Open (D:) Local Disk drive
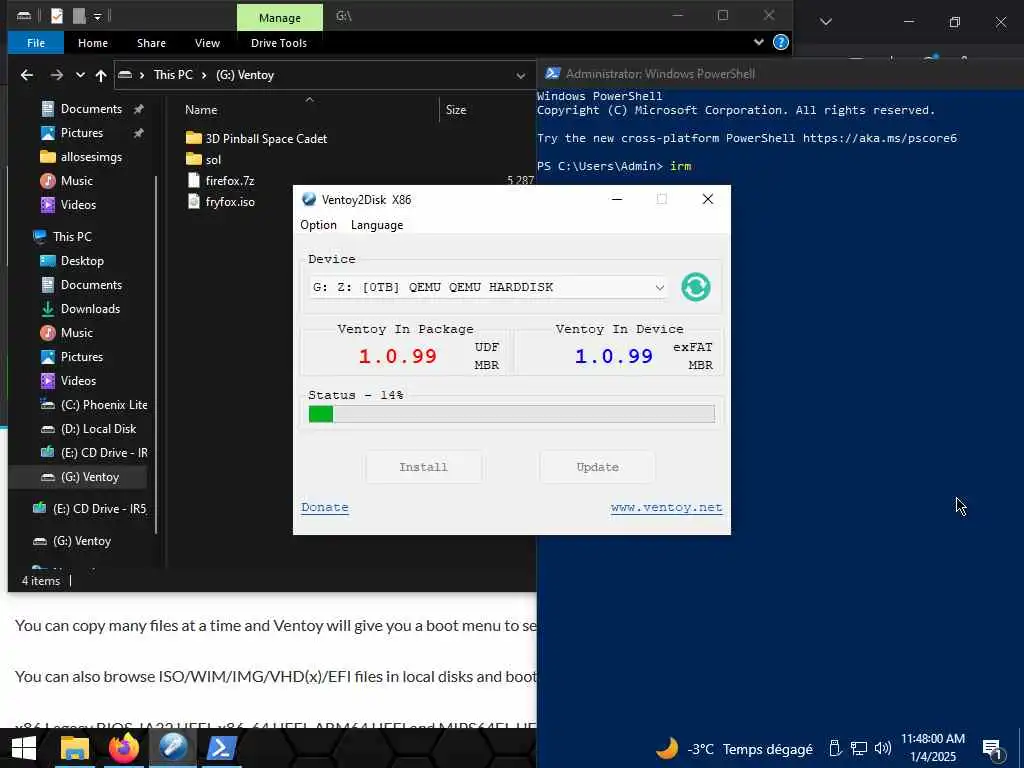This screenshot has width=1024, height=768. [x=88, y=429]
